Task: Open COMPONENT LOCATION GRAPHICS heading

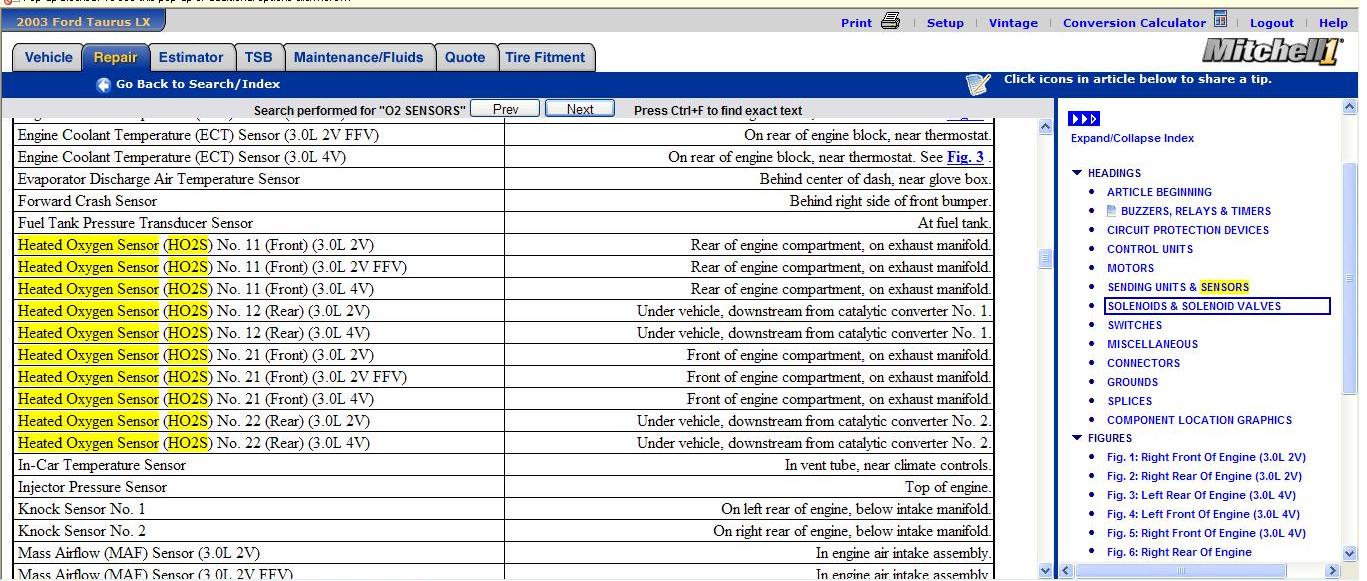Action: [1199, 420]
